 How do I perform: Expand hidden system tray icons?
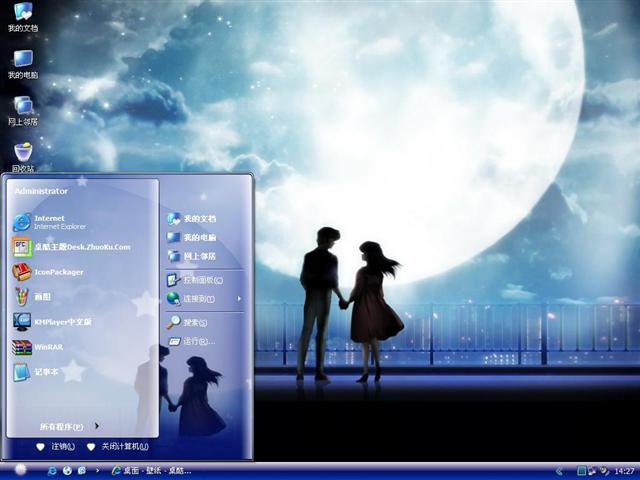559,471
